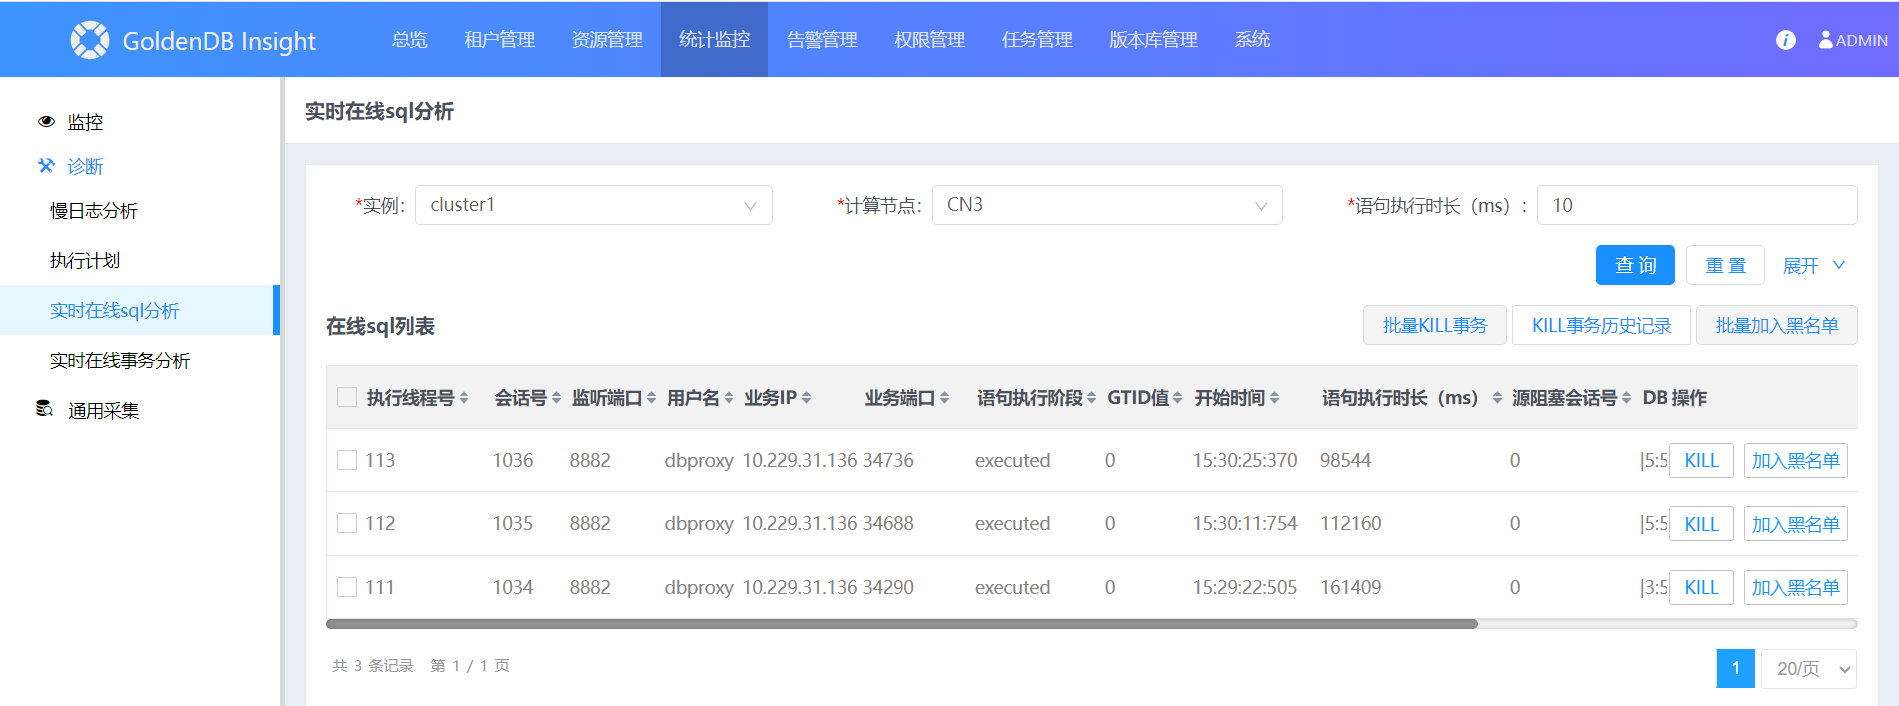
Task: Click the duration value 112160
Action: pos(1351,523)
